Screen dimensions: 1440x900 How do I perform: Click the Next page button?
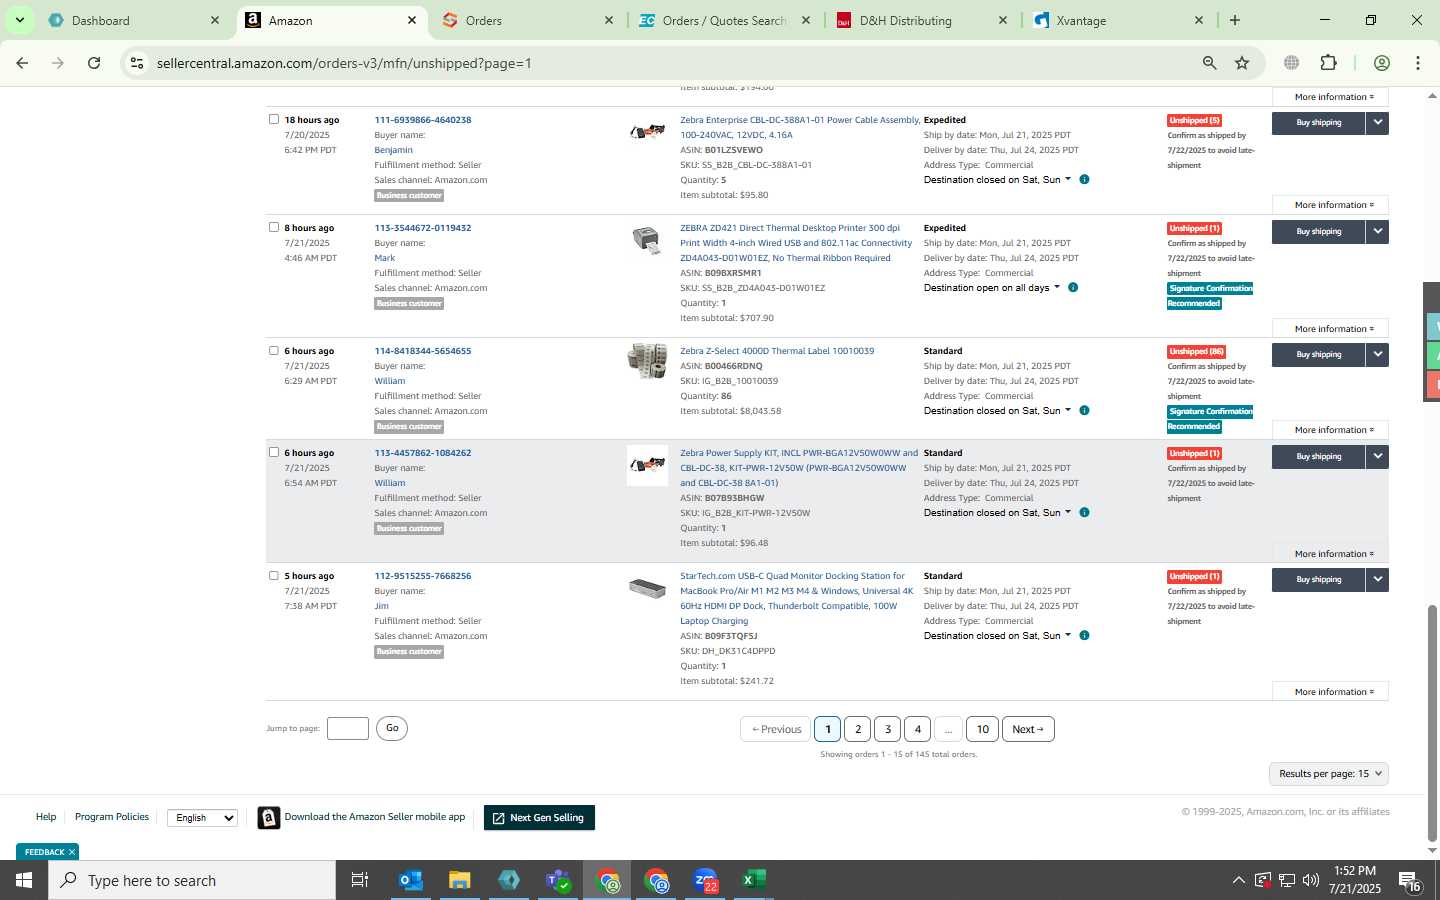(x=1028, y=729)
